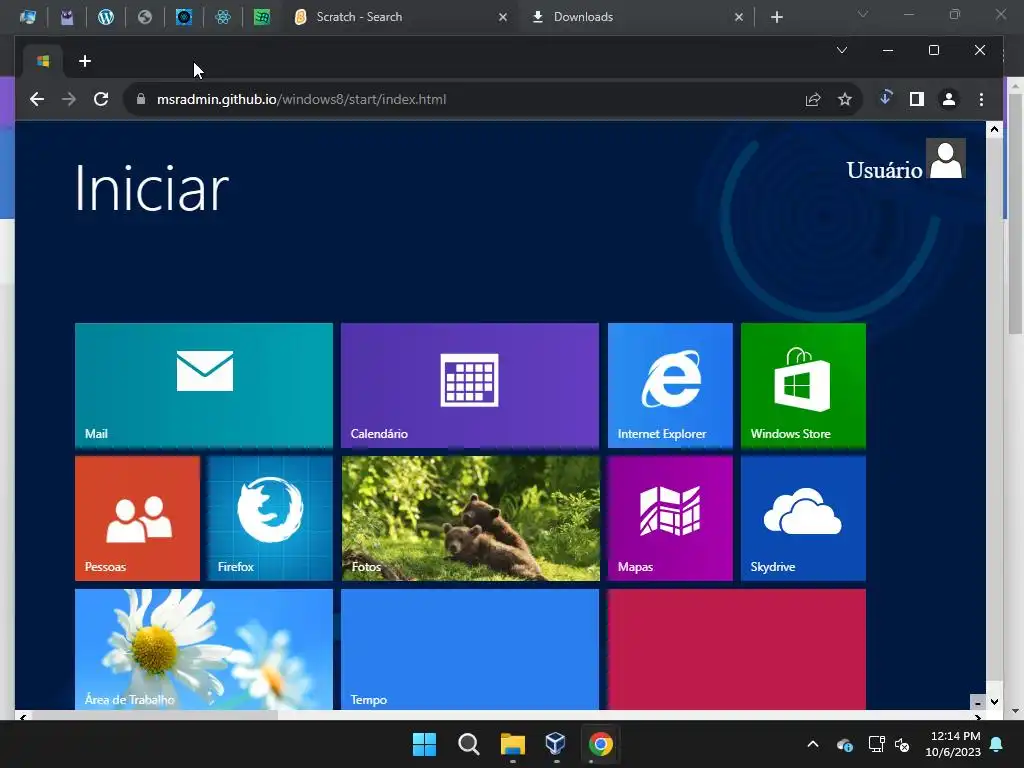This screenshot has width=1024, height=768.
Task: Open the cloud sync tray icon
Action: 844,744
